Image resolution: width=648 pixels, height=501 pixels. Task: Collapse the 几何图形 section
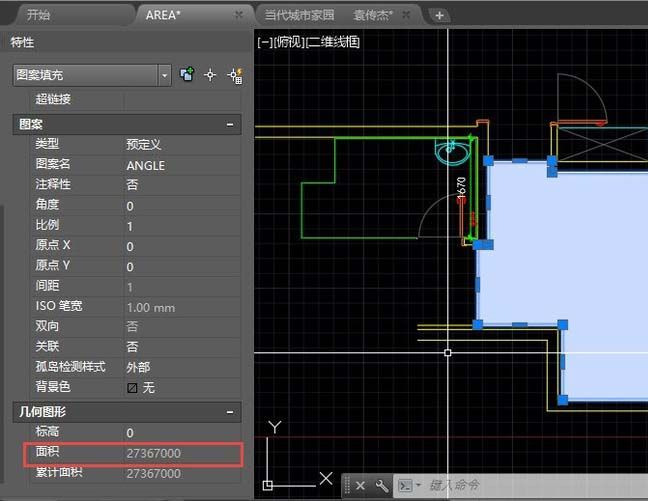coord(230,412)
